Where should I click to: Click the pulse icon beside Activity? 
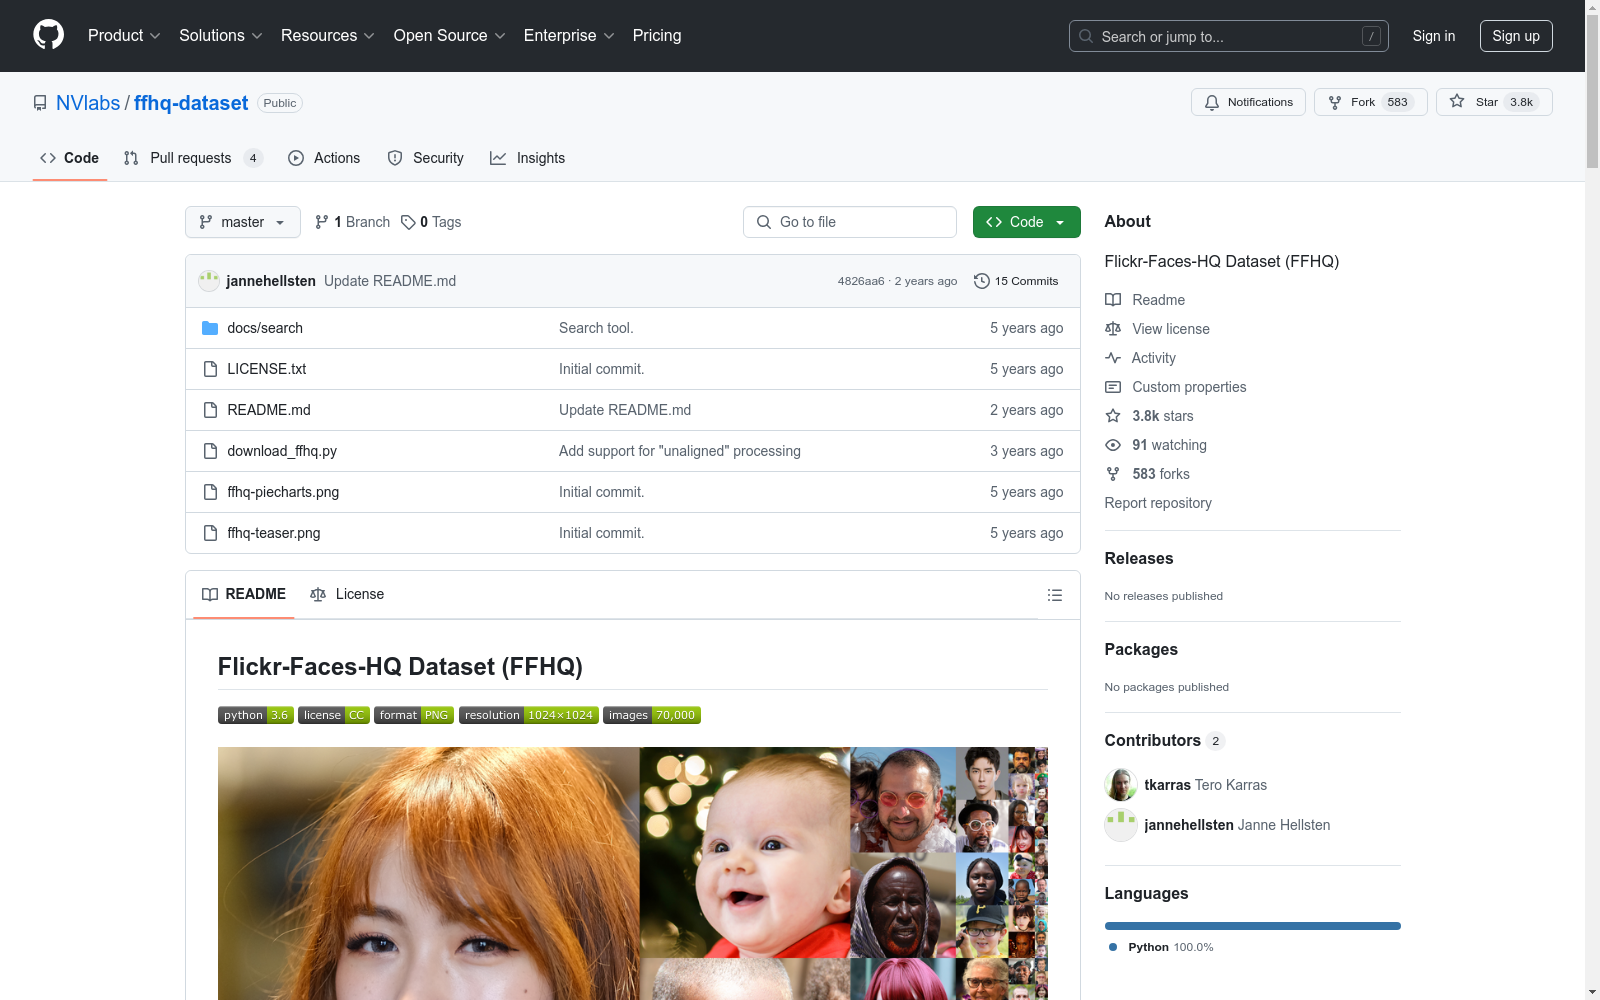(1113, 358)
